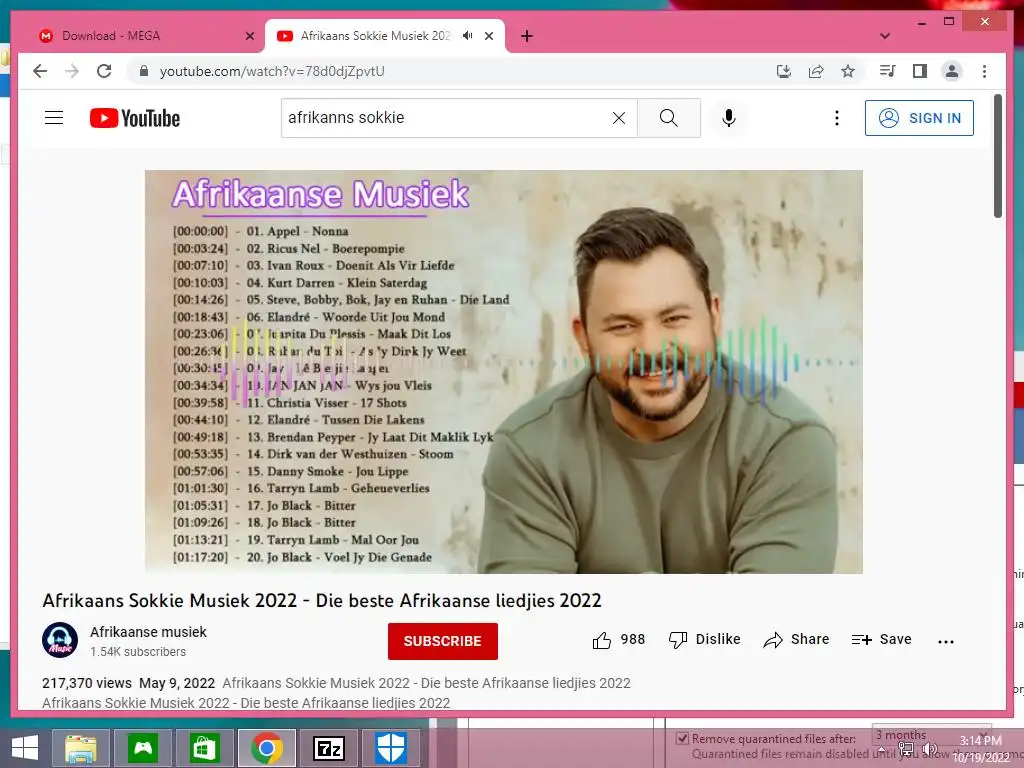Screen dimensions: 1024x768
Task: Go forward with the browser forward arrow
Action: click(x=72, y=71)
